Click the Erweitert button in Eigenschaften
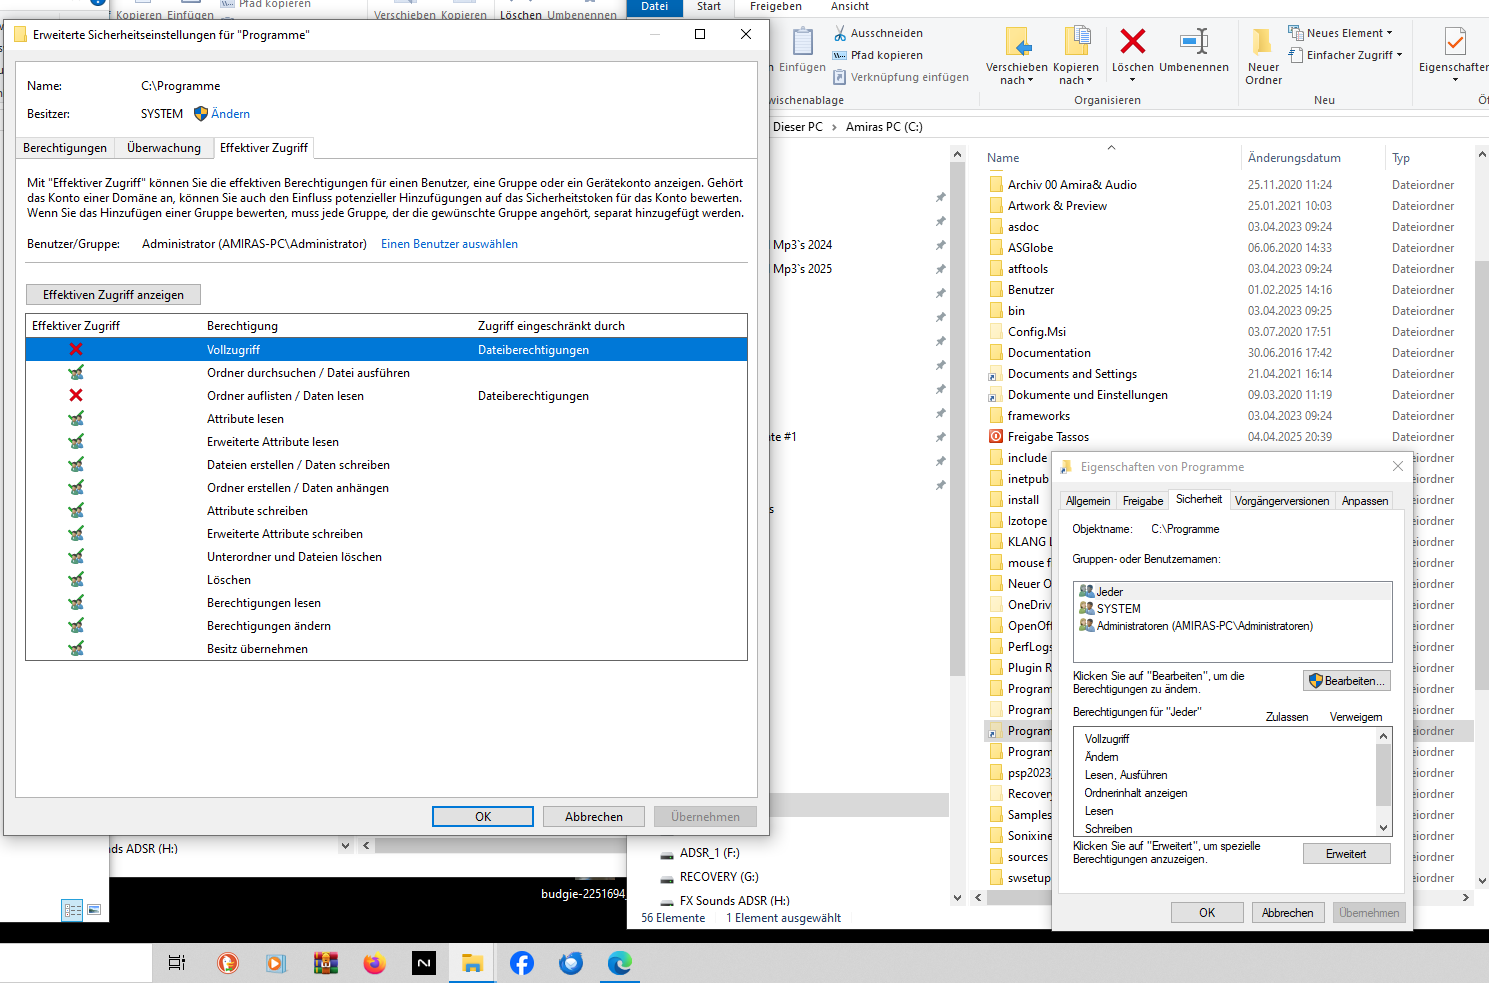 1347,854
